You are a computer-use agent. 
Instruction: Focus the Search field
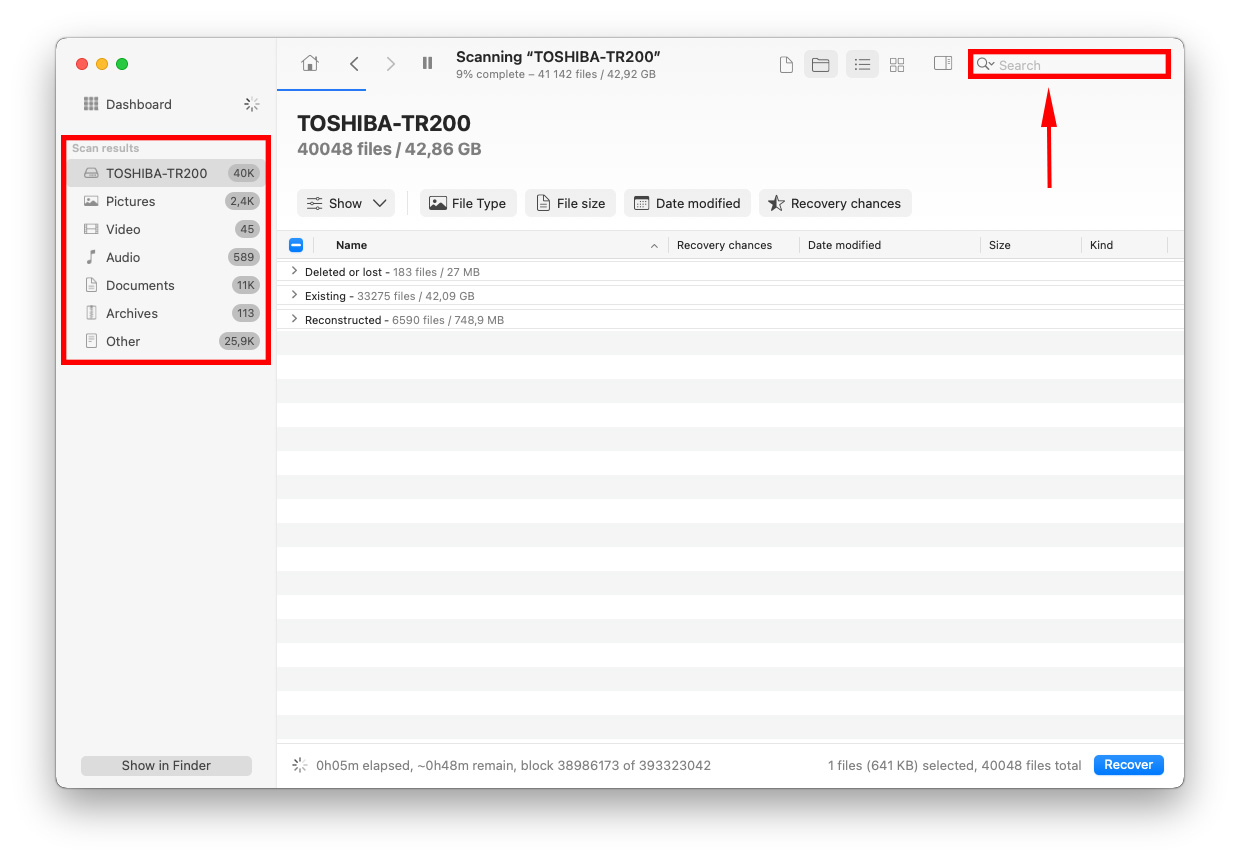point(1069,65)
